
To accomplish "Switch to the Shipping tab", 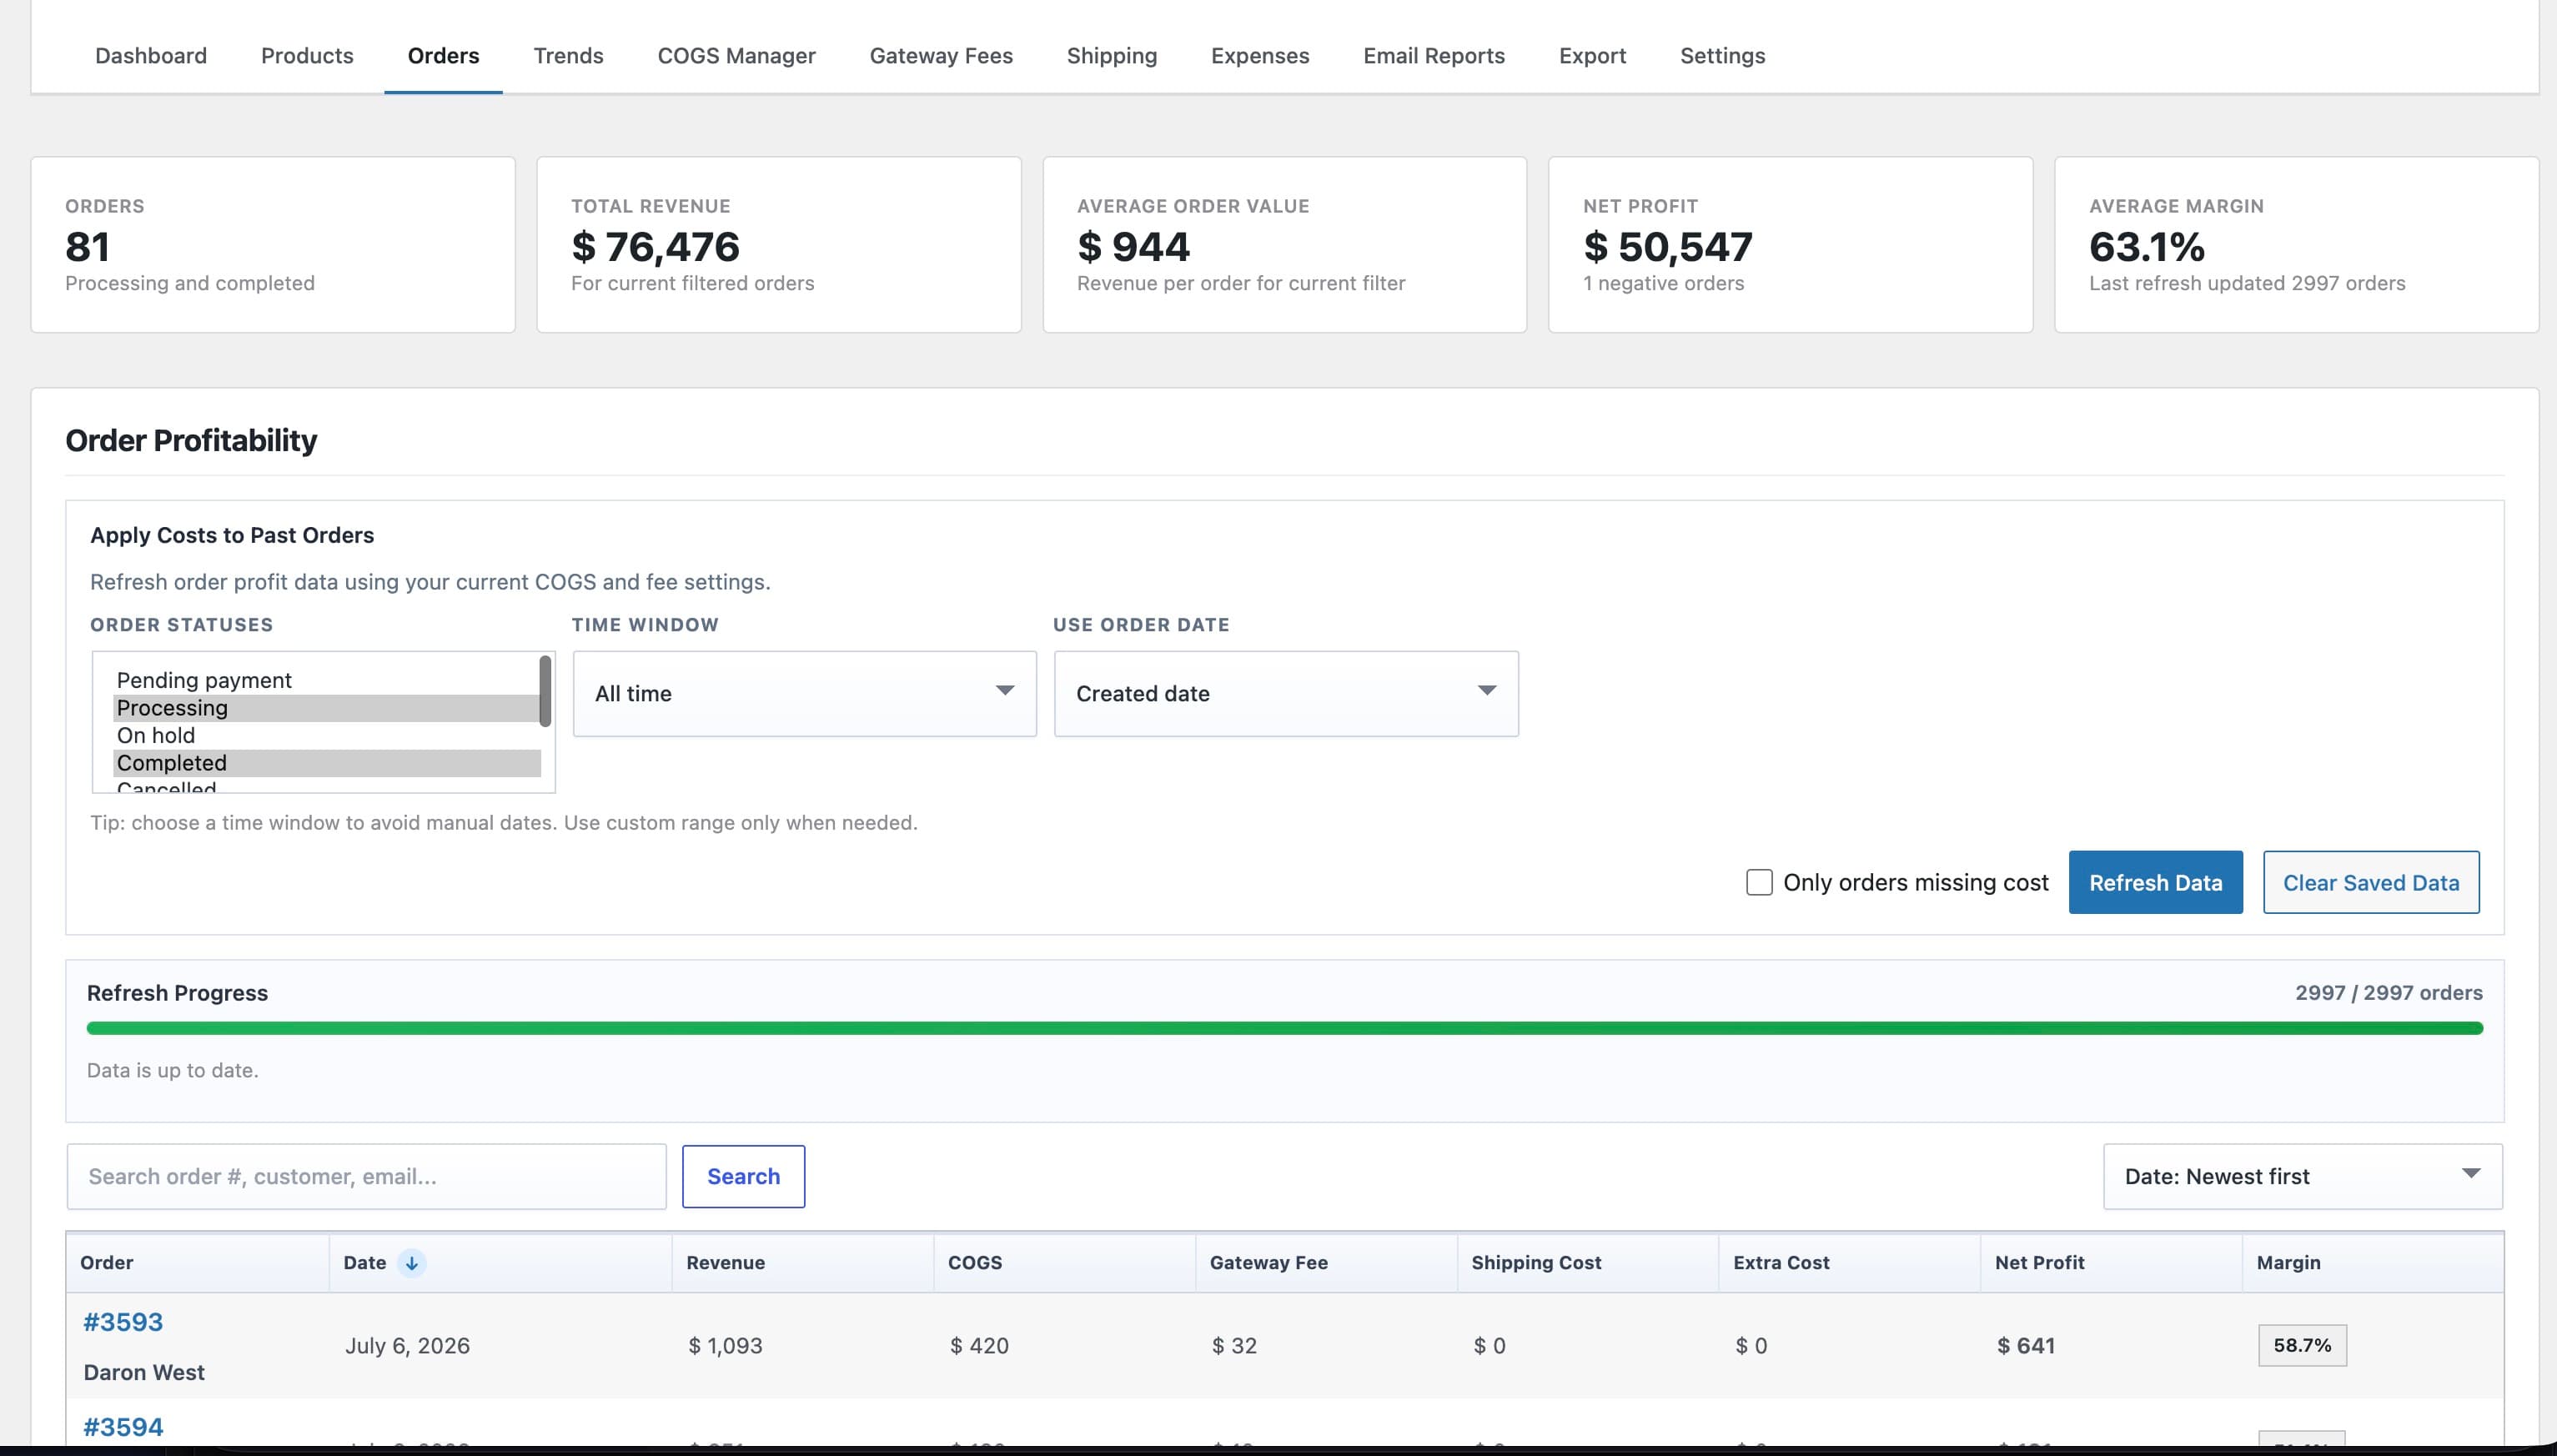I will (1111, 56).
